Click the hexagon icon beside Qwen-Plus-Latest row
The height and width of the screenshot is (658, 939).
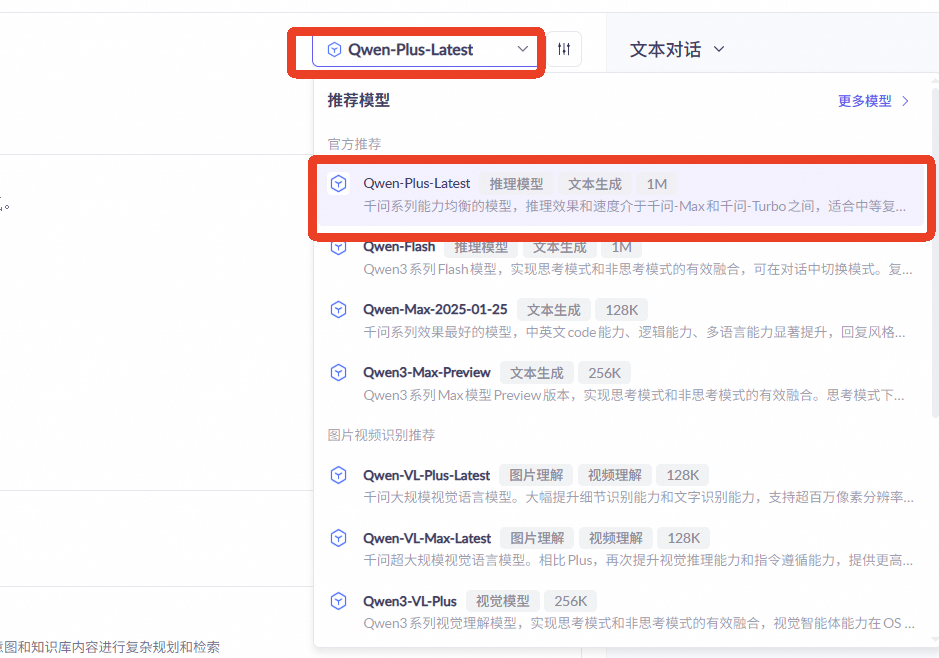pos(338,183)
